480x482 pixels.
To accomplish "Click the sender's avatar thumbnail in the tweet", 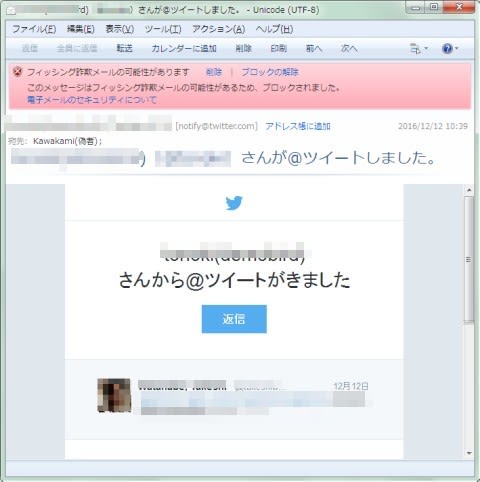I will coord(114,395).
